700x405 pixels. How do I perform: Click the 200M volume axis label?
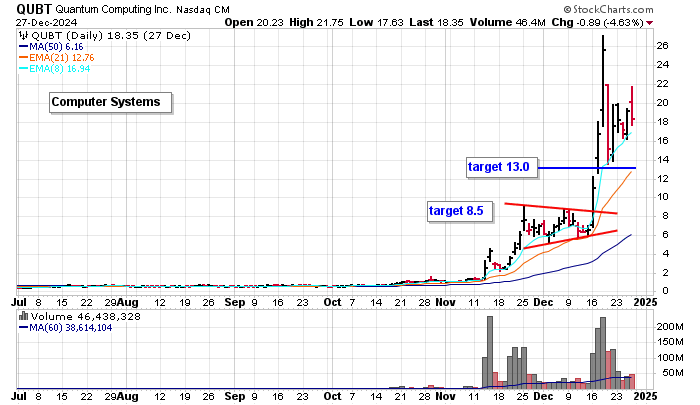pyautogui.click(x=670, y=327)
